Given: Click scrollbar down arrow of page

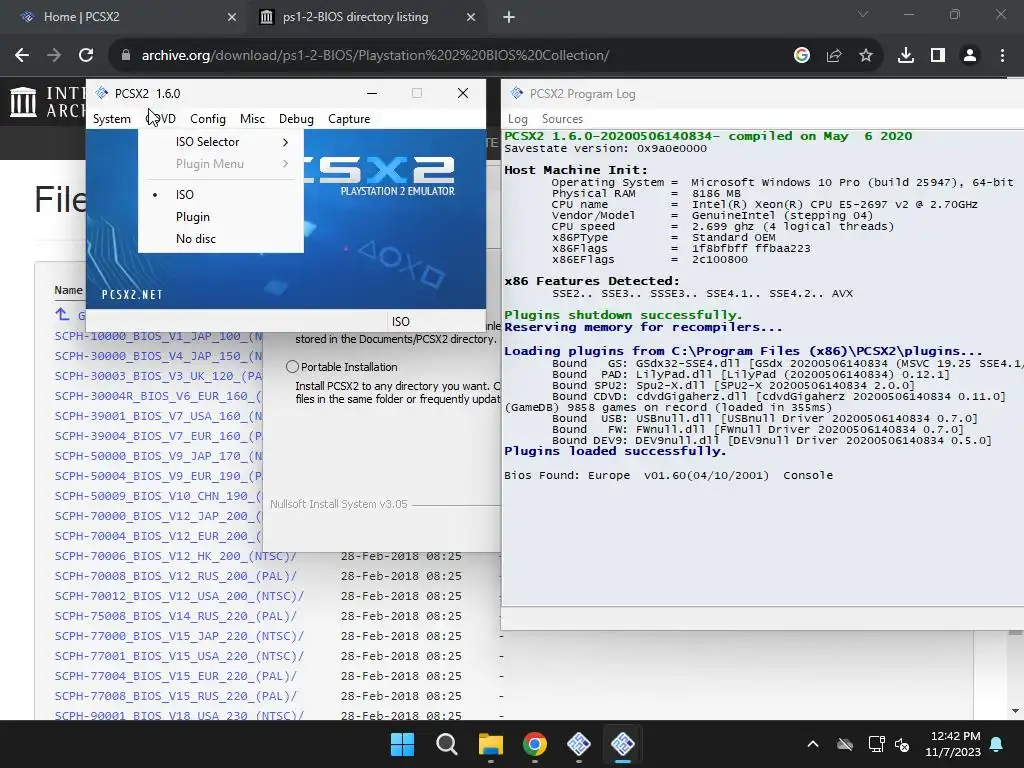Looking at the screenshot, I should pos(1016,711).
